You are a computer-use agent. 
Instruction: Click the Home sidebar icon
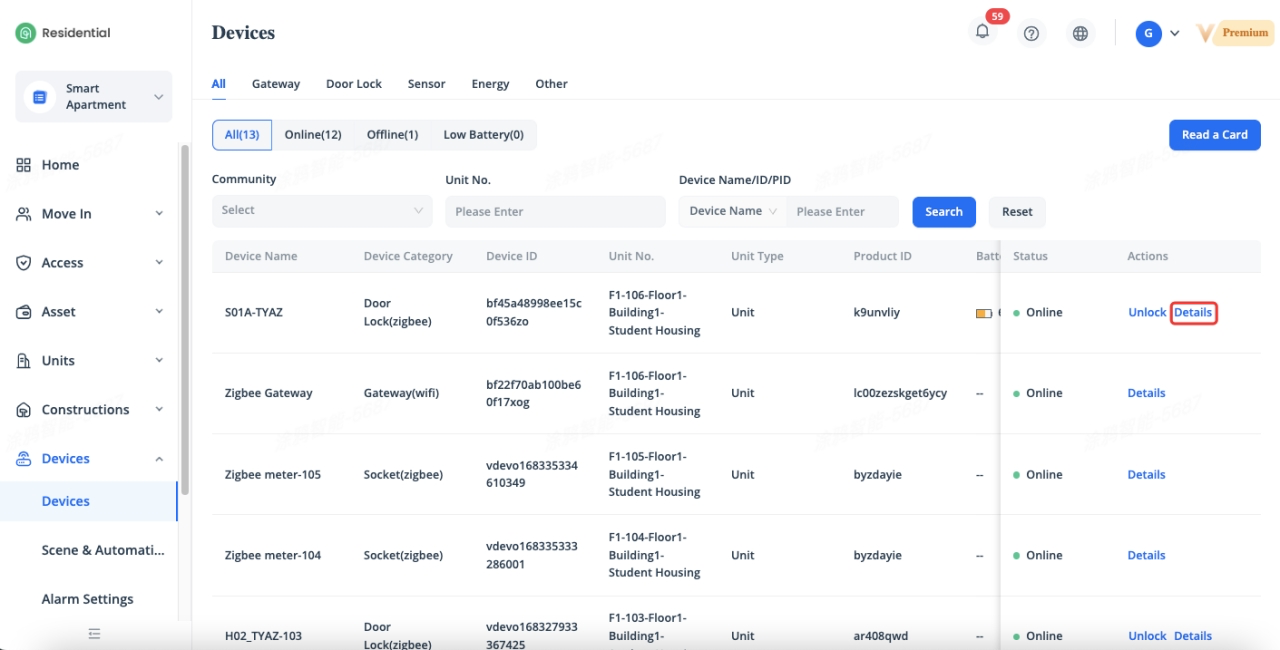pos(24,165)
